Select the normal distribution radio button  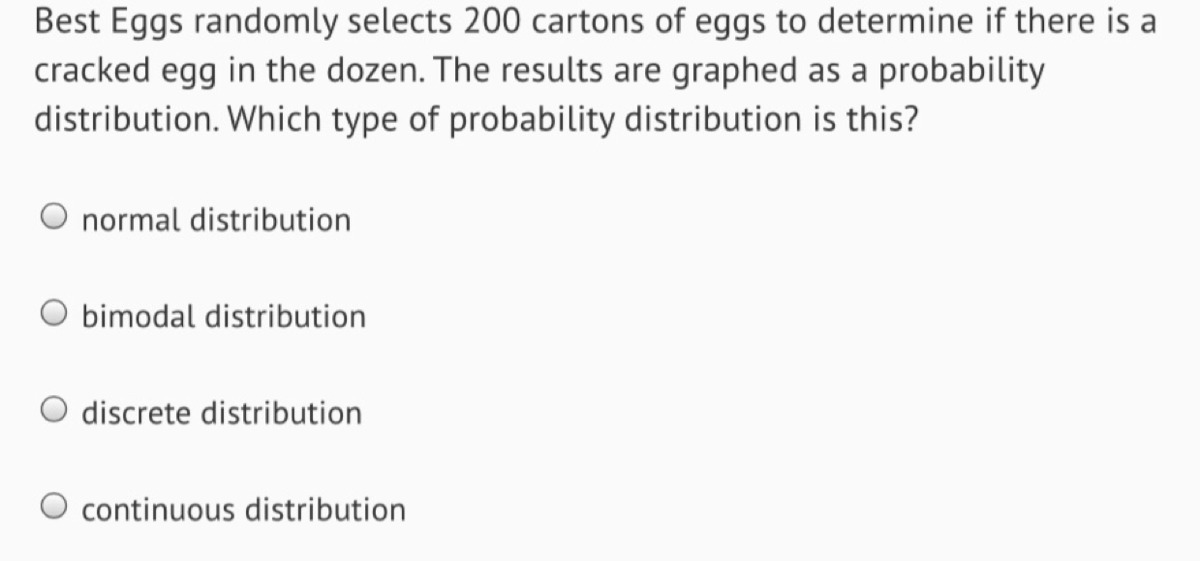(x=55, y=219)
